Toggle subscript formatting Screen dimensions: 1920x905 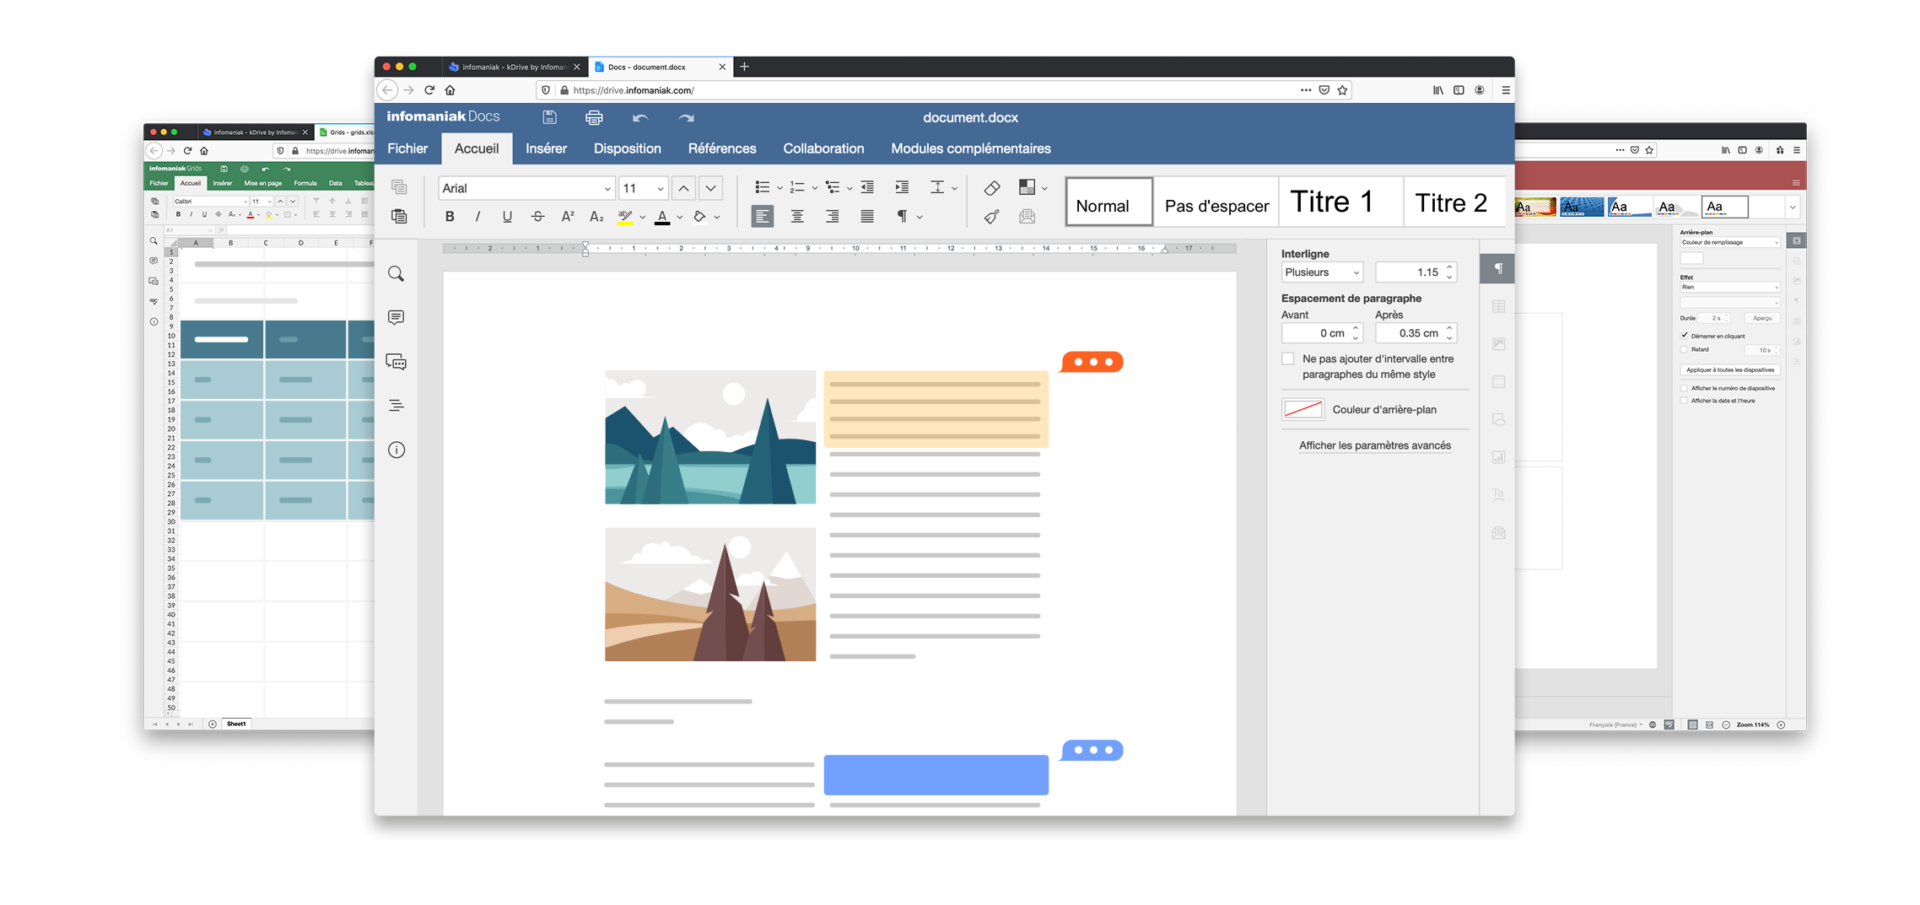[x=596, y=216]
